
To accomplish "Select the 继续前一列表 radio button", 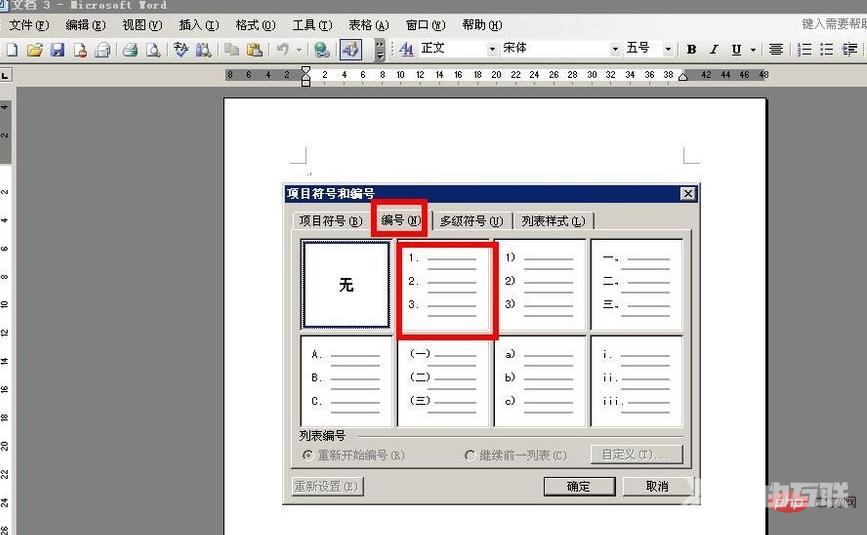I will point(470,455).
